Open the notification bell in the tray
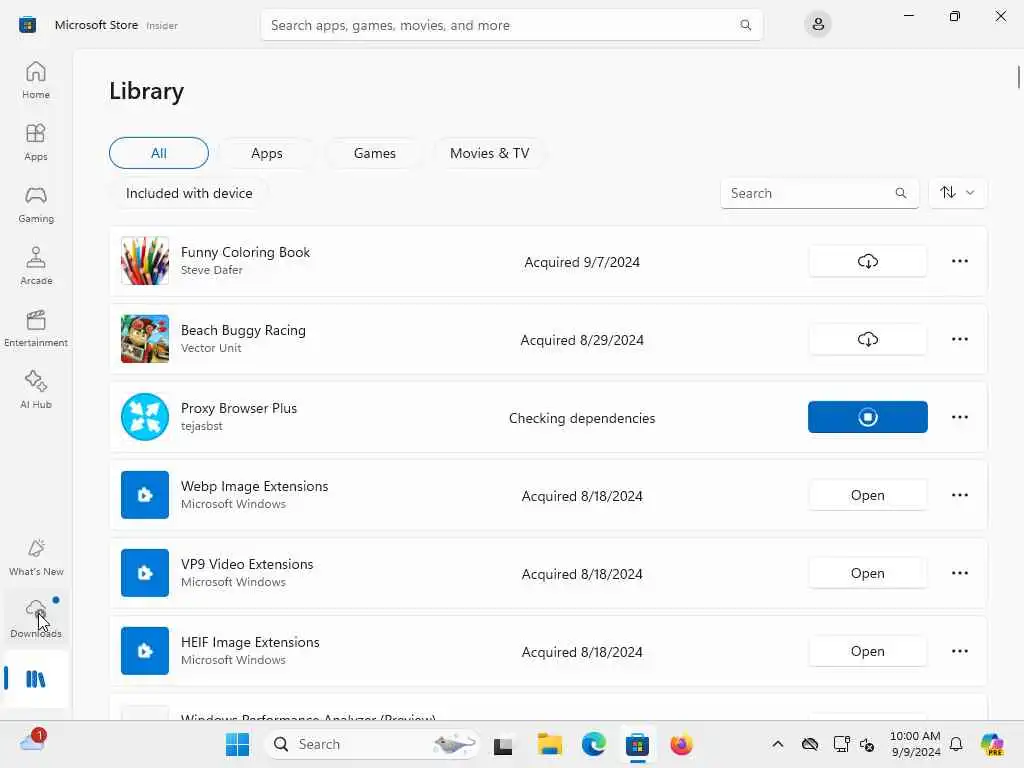1024x768 pixels. (x=956, y=744)
